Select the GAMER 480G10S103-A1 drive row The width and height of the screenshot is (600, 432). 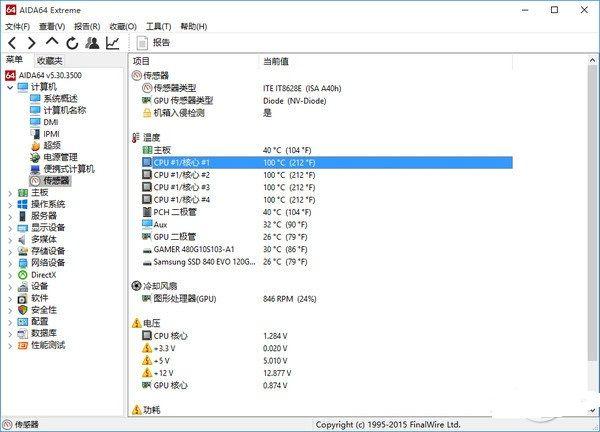click(x=327, y=249)
